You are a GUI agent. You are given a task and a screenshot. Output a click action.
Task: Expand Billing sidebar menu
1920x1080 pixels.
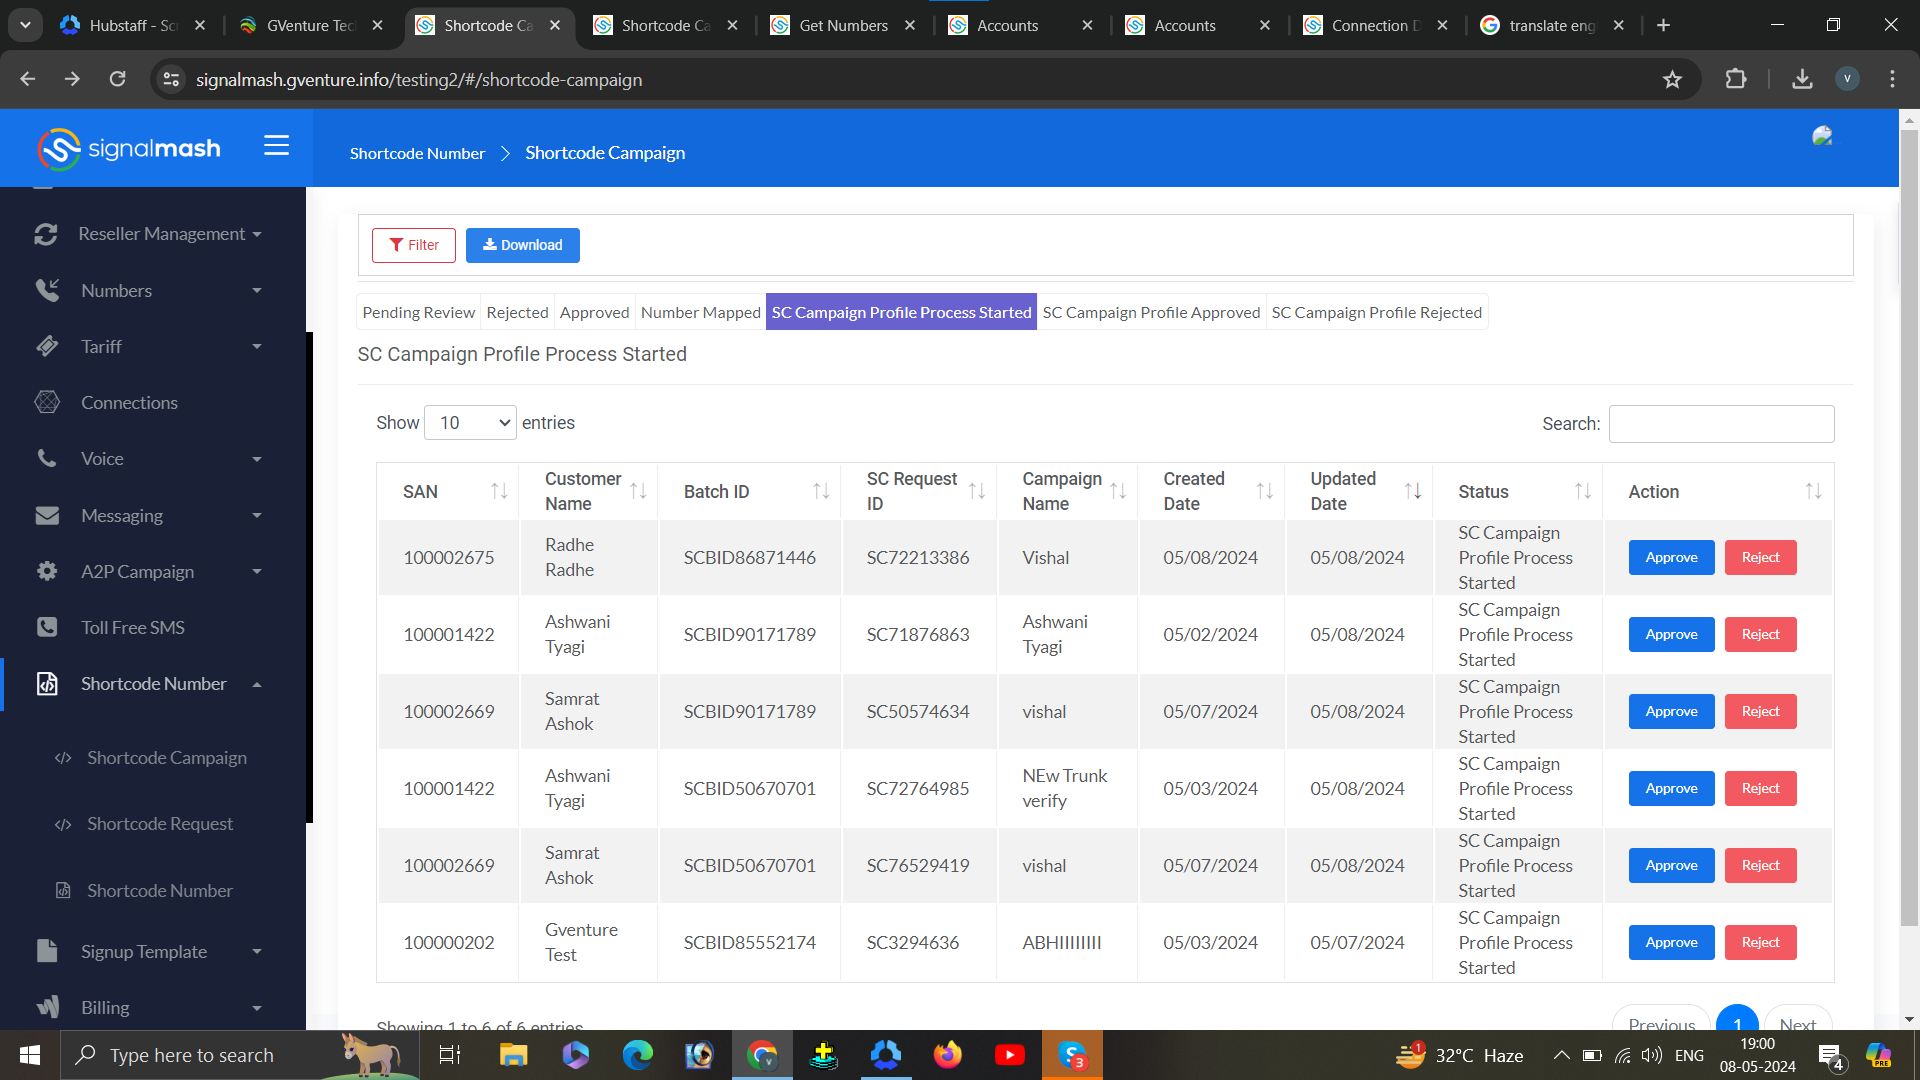257,1008
